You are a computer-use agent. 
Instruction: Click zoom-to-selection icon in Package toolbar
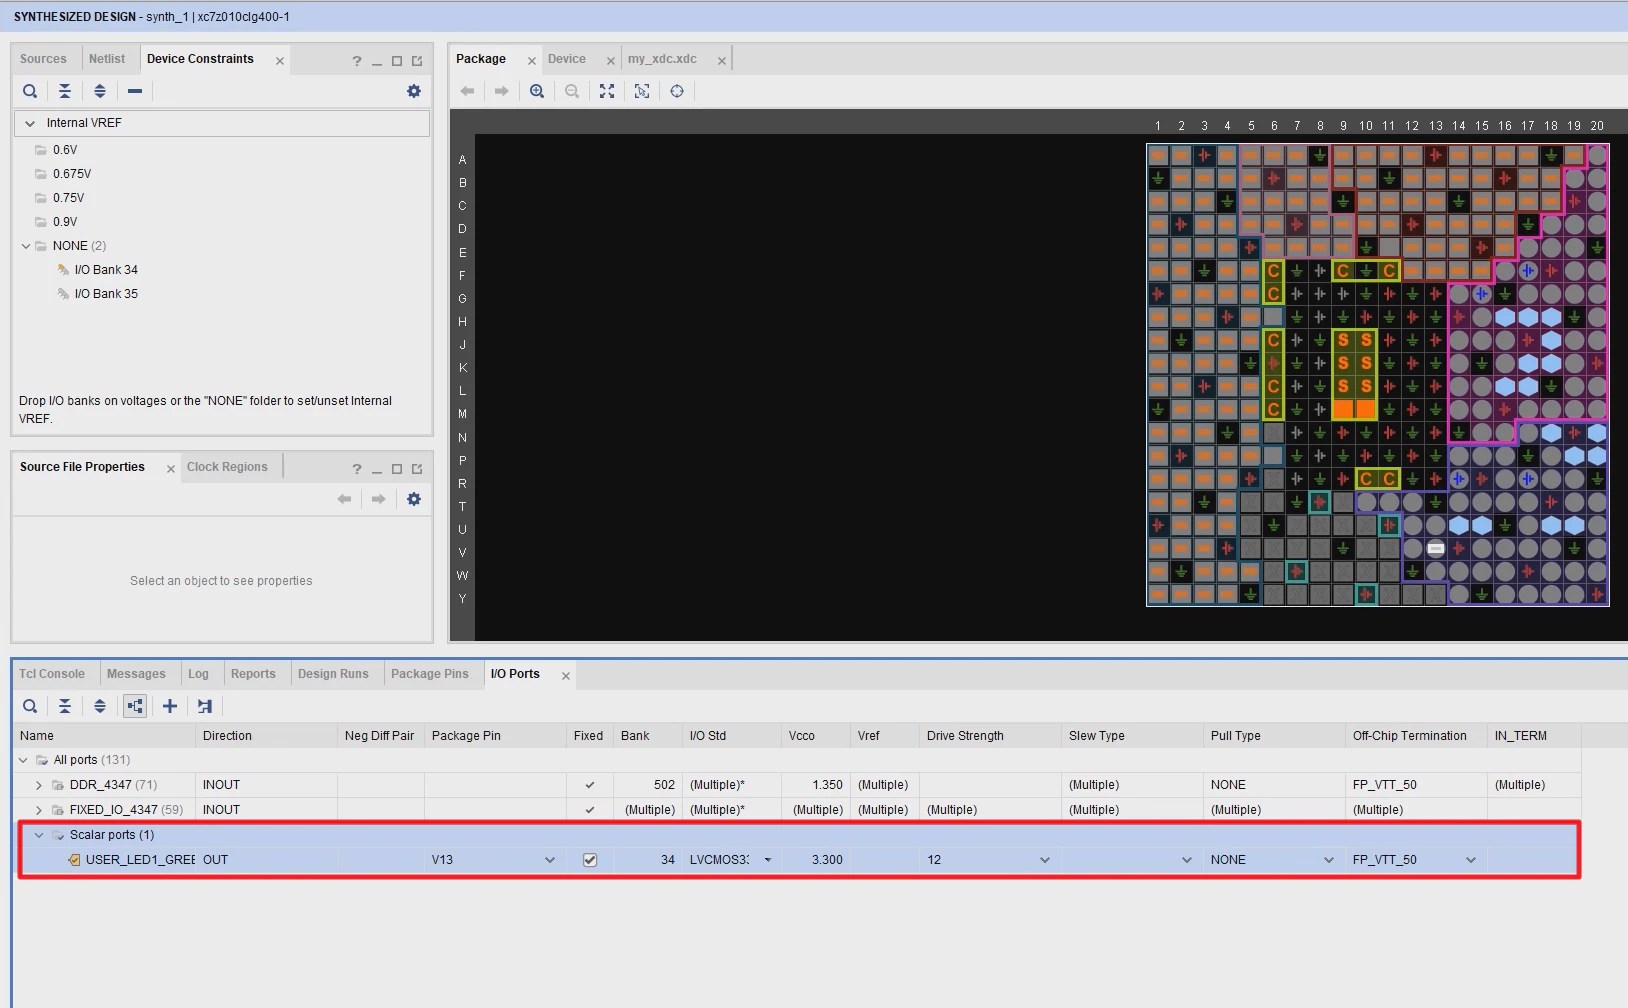point(642,91)
